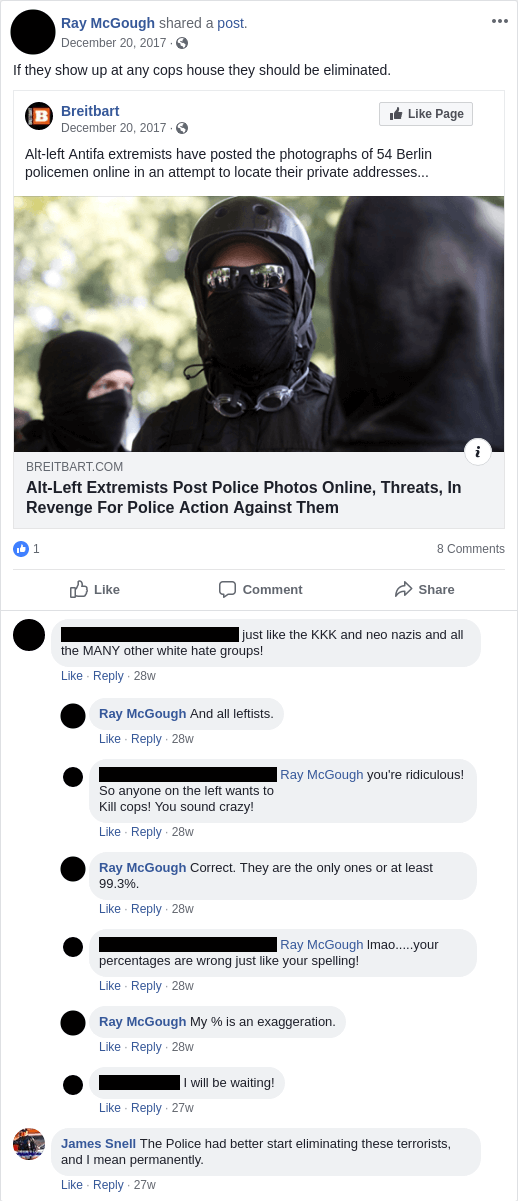This screenshot has height=1201, width=518.
Task: Click the Breitbart page name link
Action: [91, 111]
